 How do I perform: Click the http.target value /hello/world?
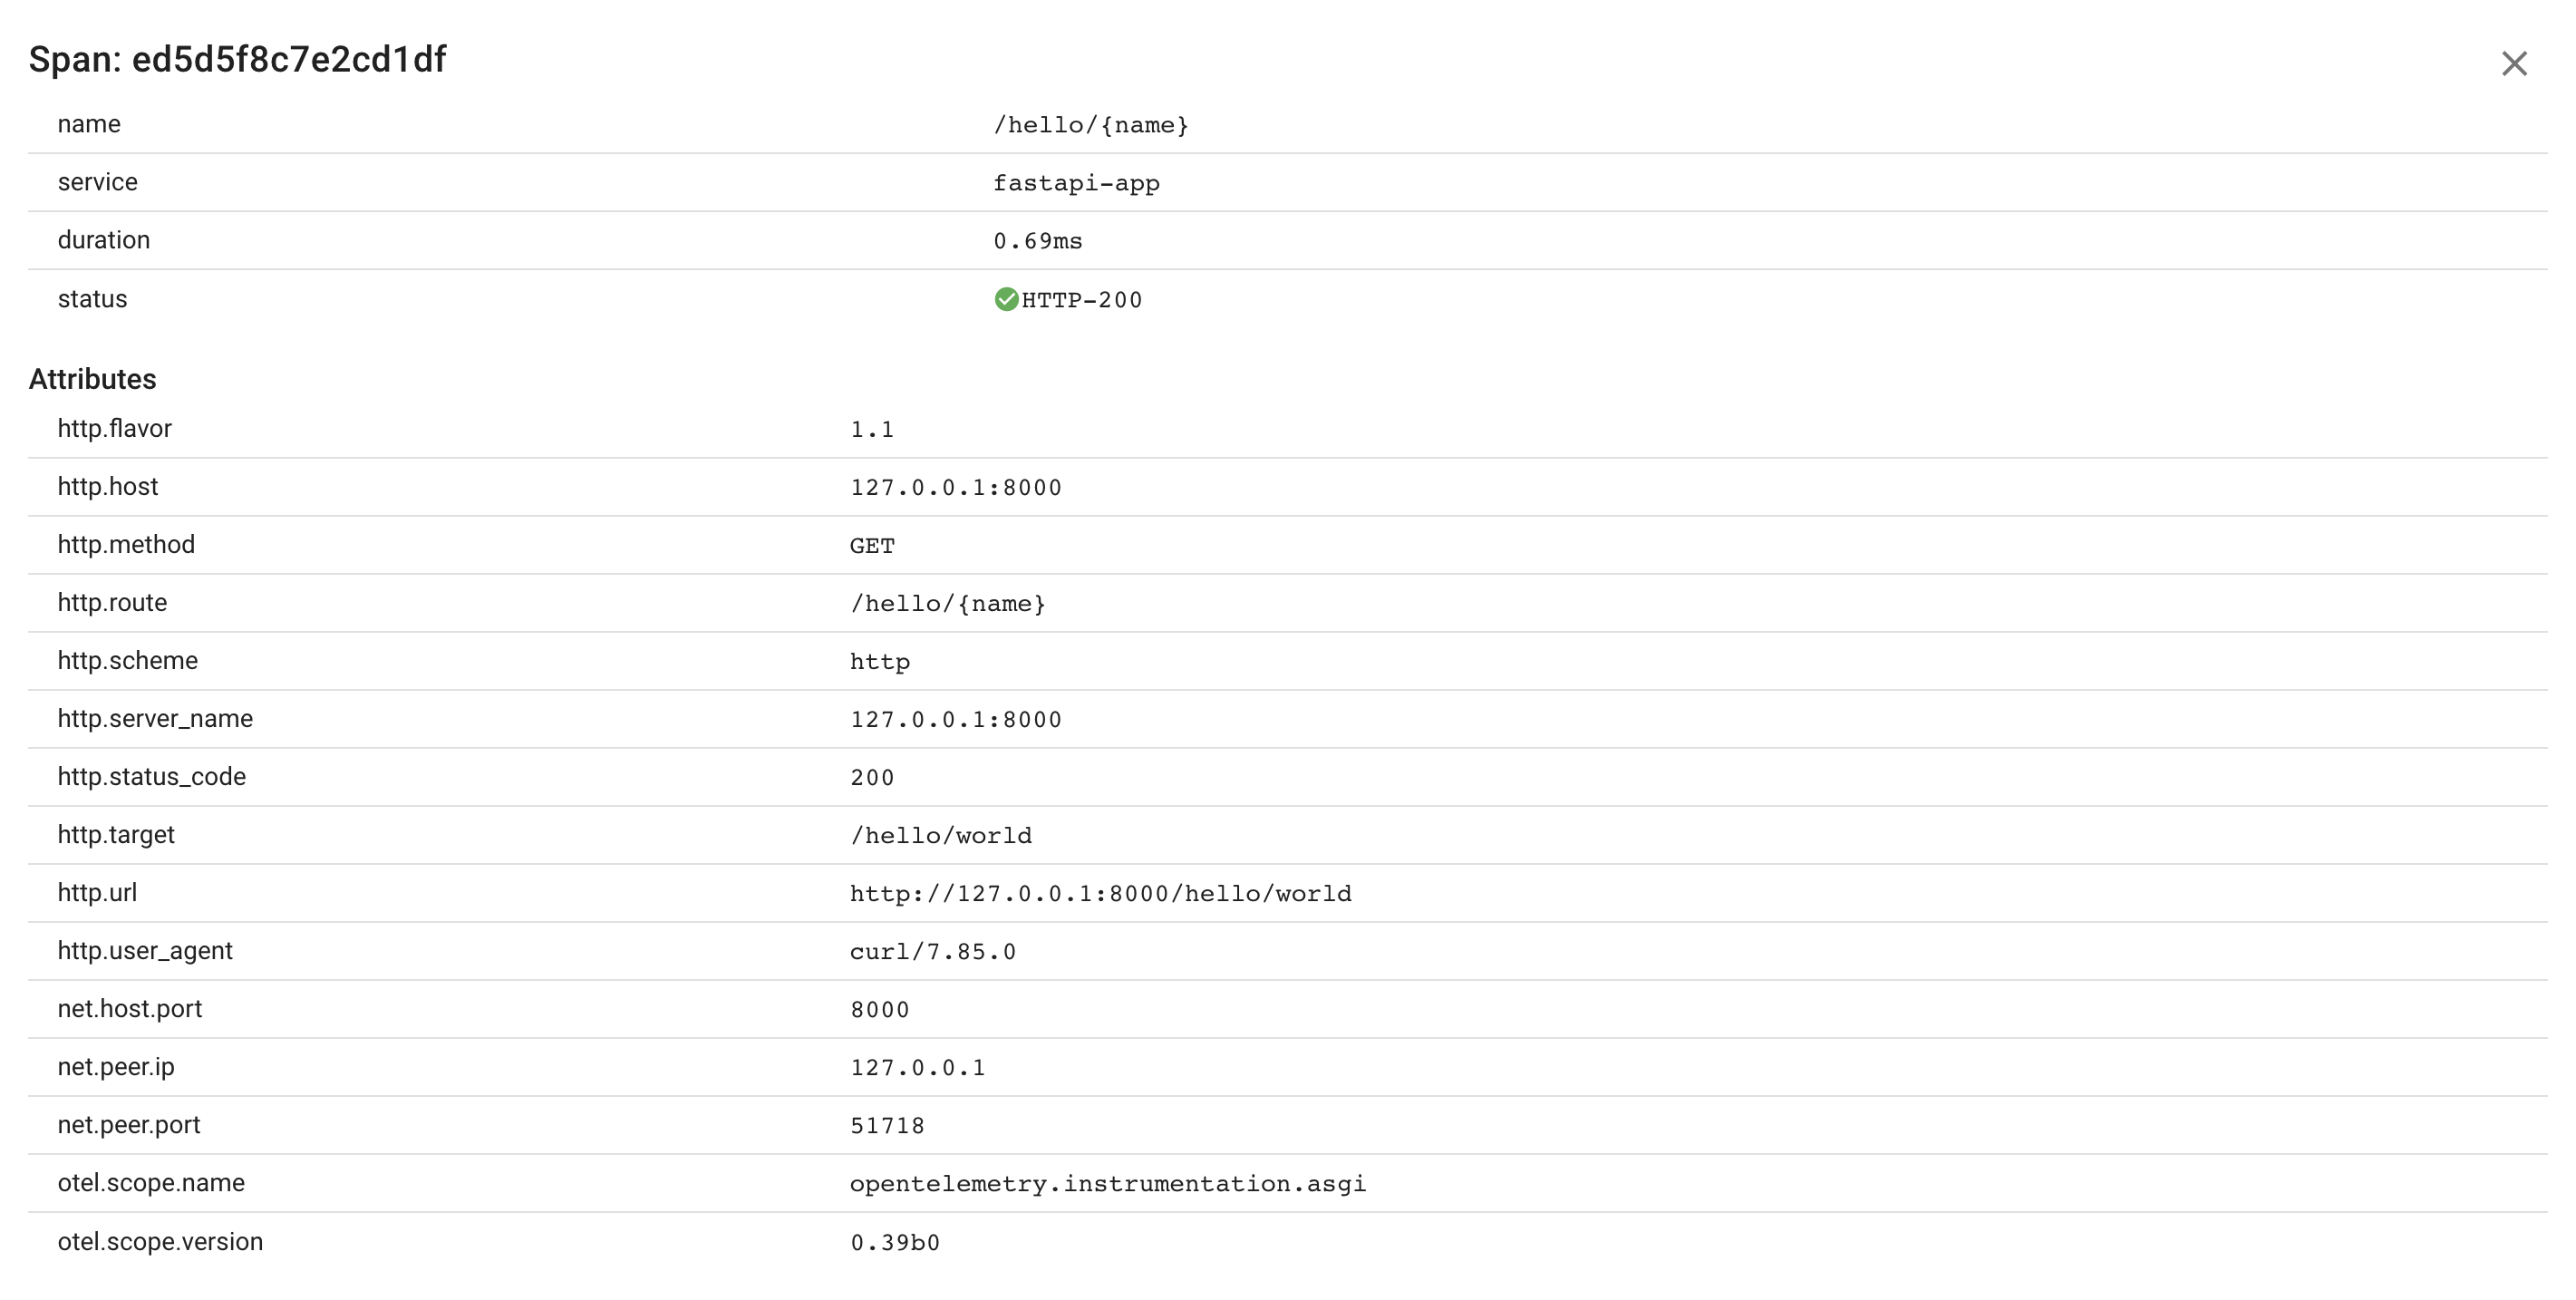pyautogui.click(x=941, y=836)
